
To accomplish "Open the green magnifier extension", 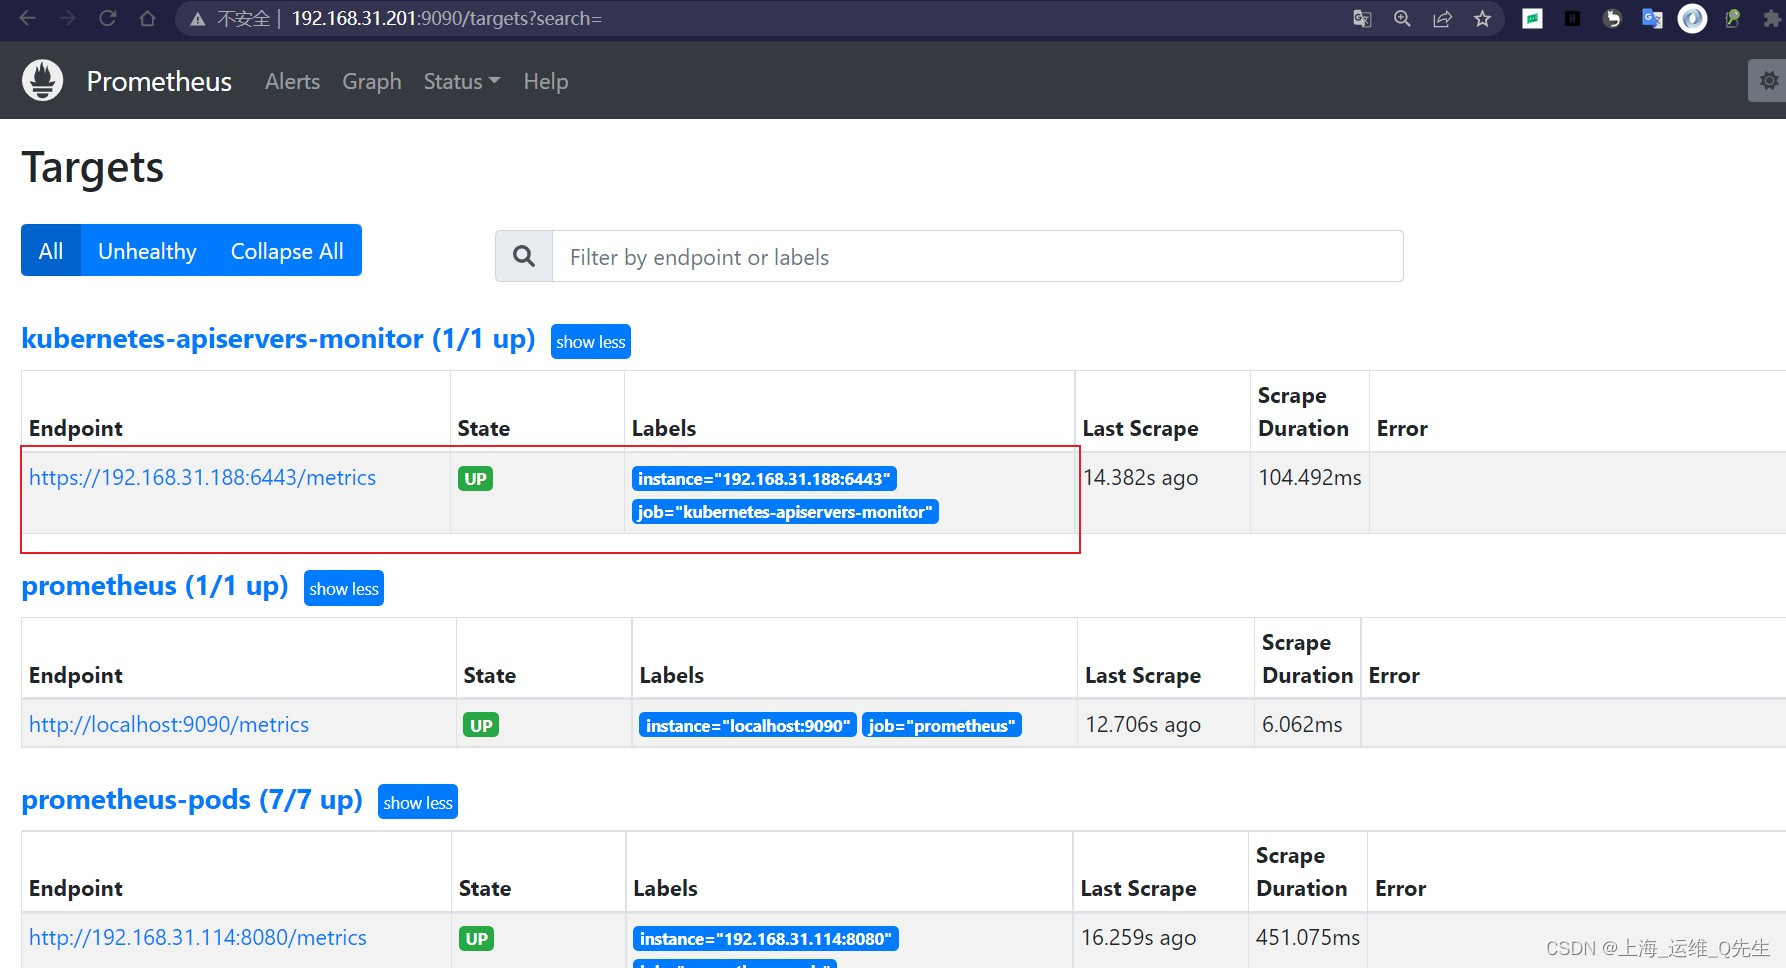I will pos(1733,18).
